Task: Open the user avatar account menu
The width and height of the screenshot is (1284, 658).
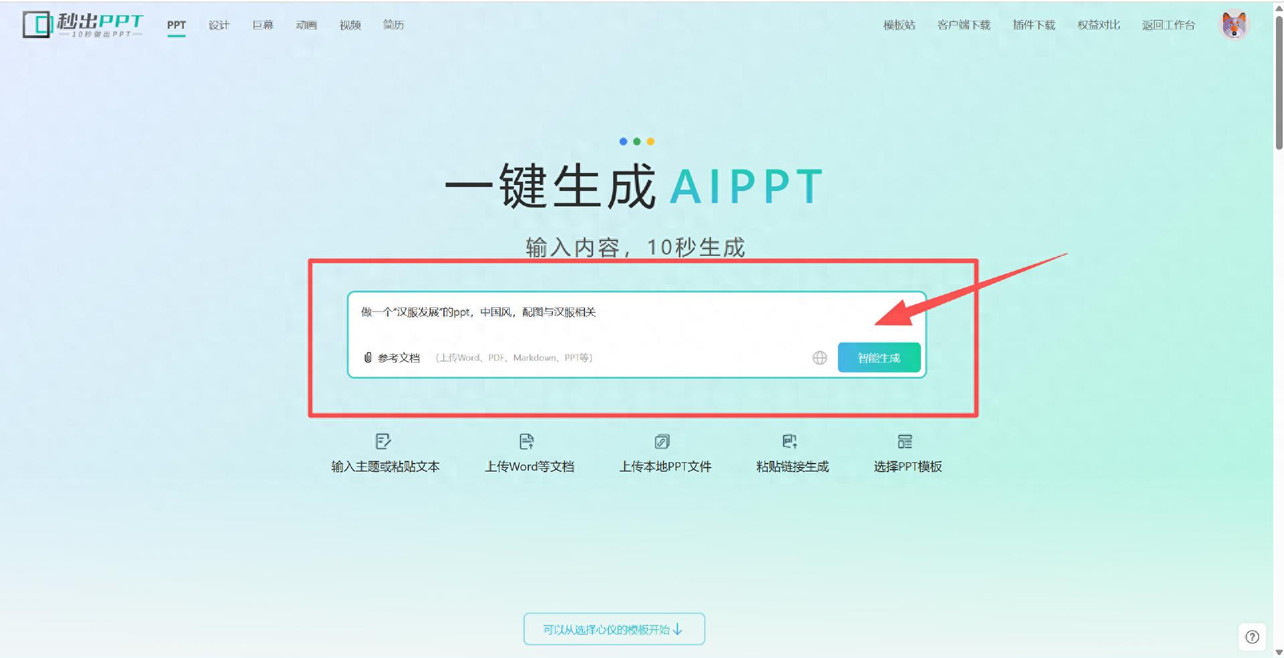Action: (x=1235, y=23)
